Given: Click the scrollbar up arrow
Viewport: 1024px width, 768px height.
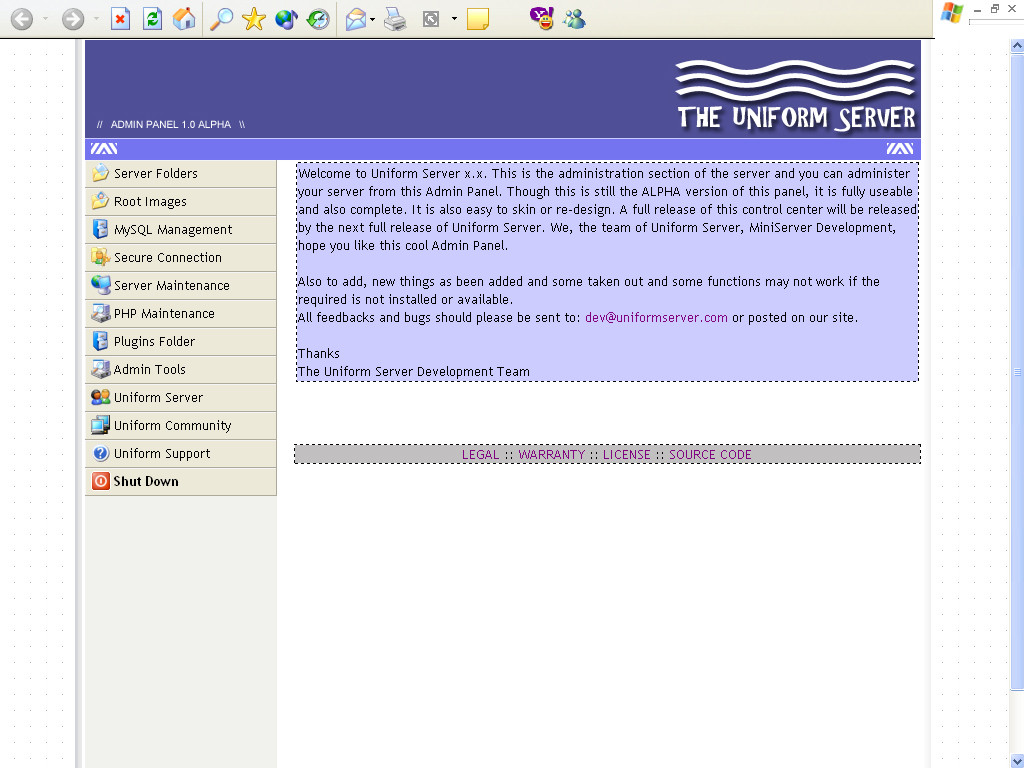Looking at the screenshot, I should tap(1017, 46).
